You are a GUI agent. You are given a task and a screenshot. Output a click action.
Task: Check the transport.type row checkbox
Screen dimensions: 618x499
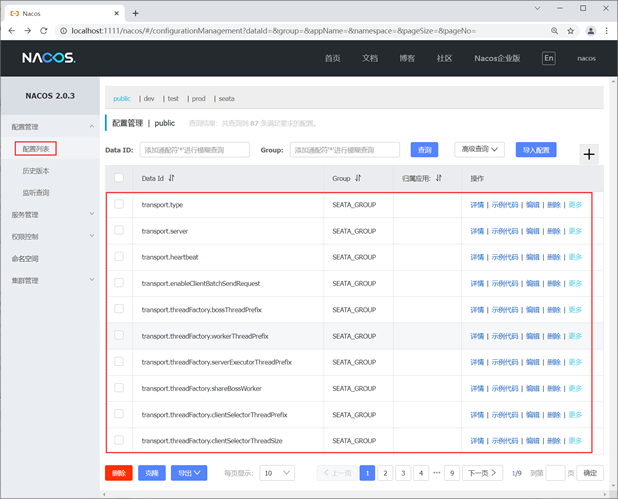tap(119, 204)
